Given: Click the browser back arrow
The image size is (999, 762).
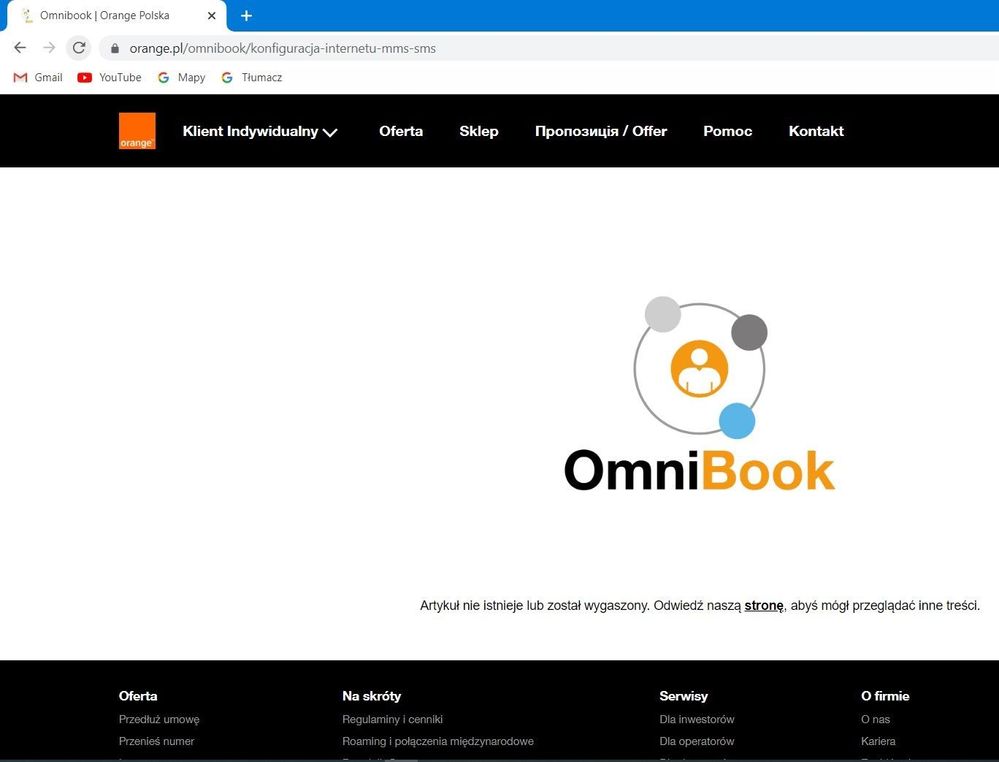Looking at the screenshot, I should pos(20,48).
